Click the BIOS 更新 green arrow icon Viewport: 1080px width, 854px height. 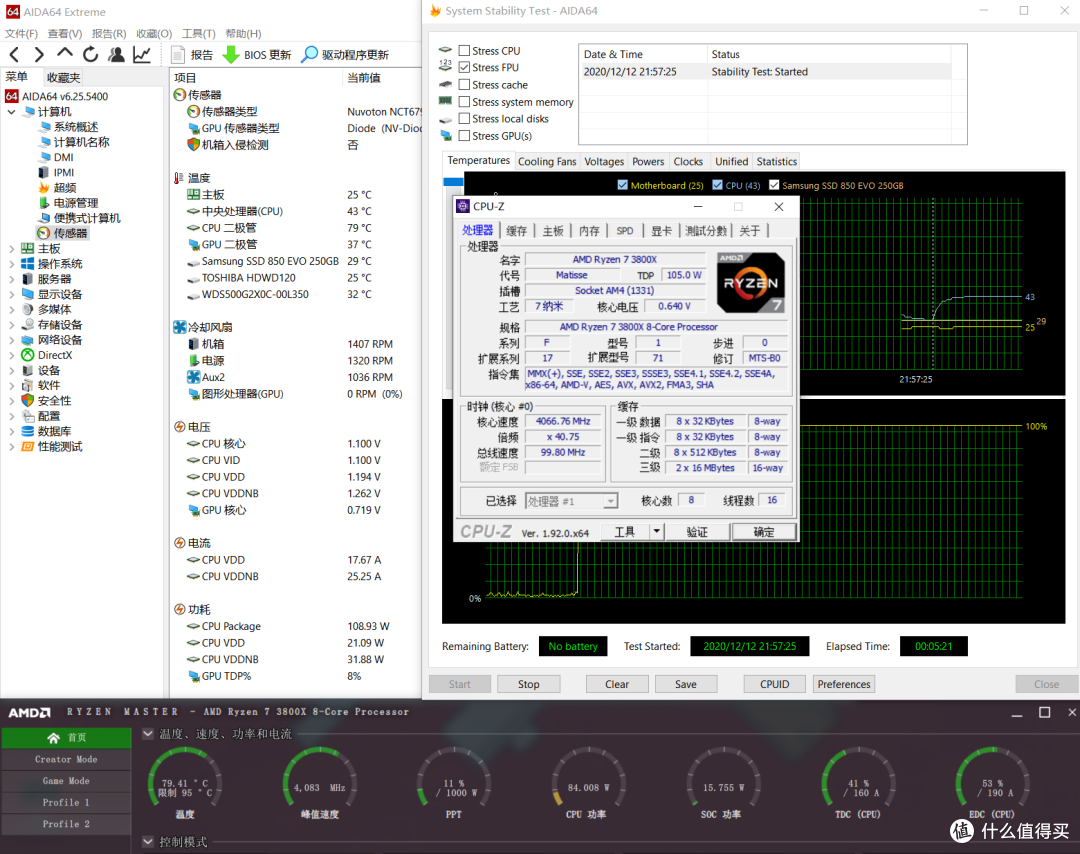tap(231, 54)
